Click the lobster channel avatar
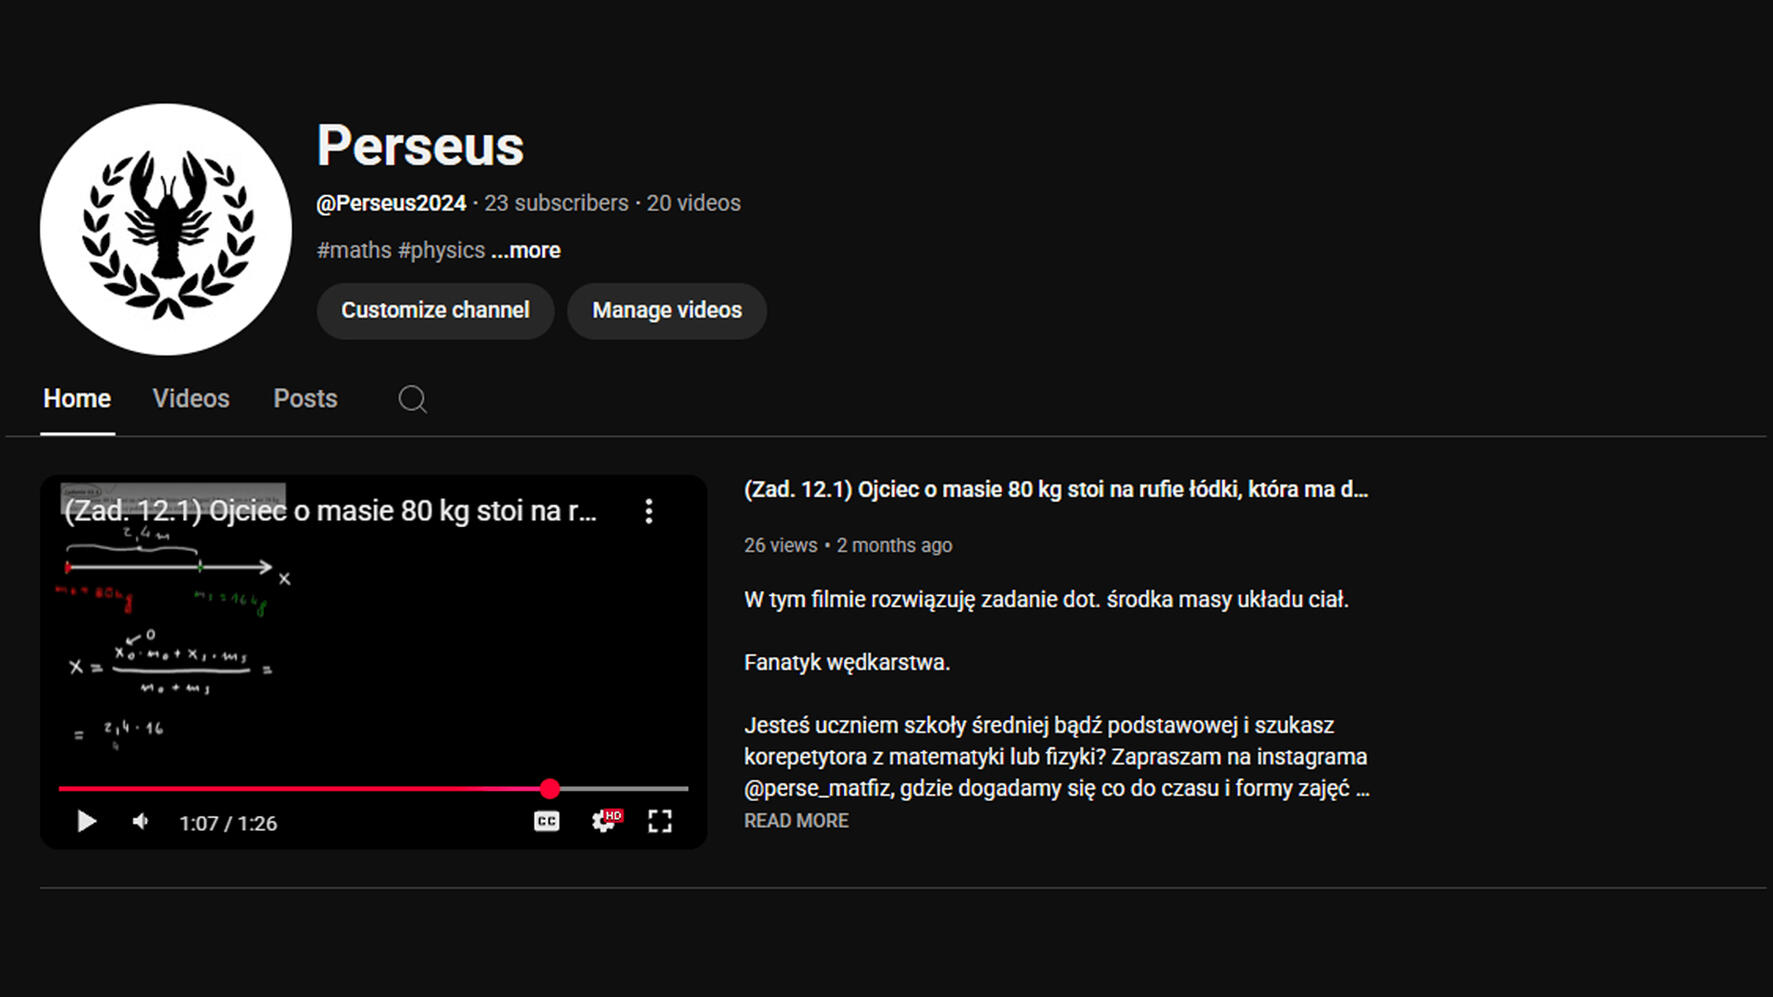The width and height of the screenshot is (1773, 997). [x=166, y=230]
